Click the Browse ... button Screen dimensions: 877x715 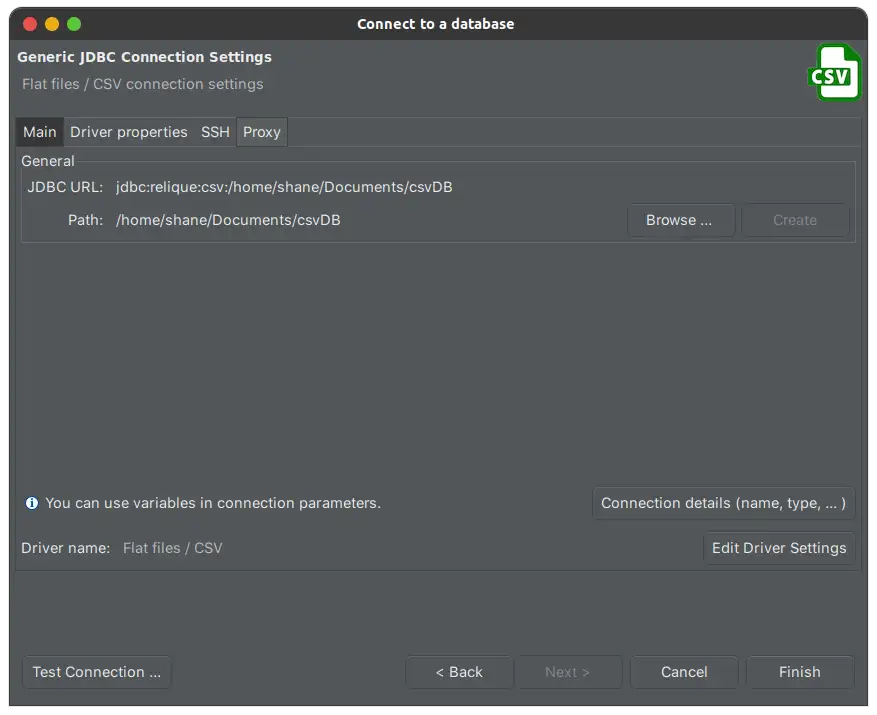click(x=680, y=220)
